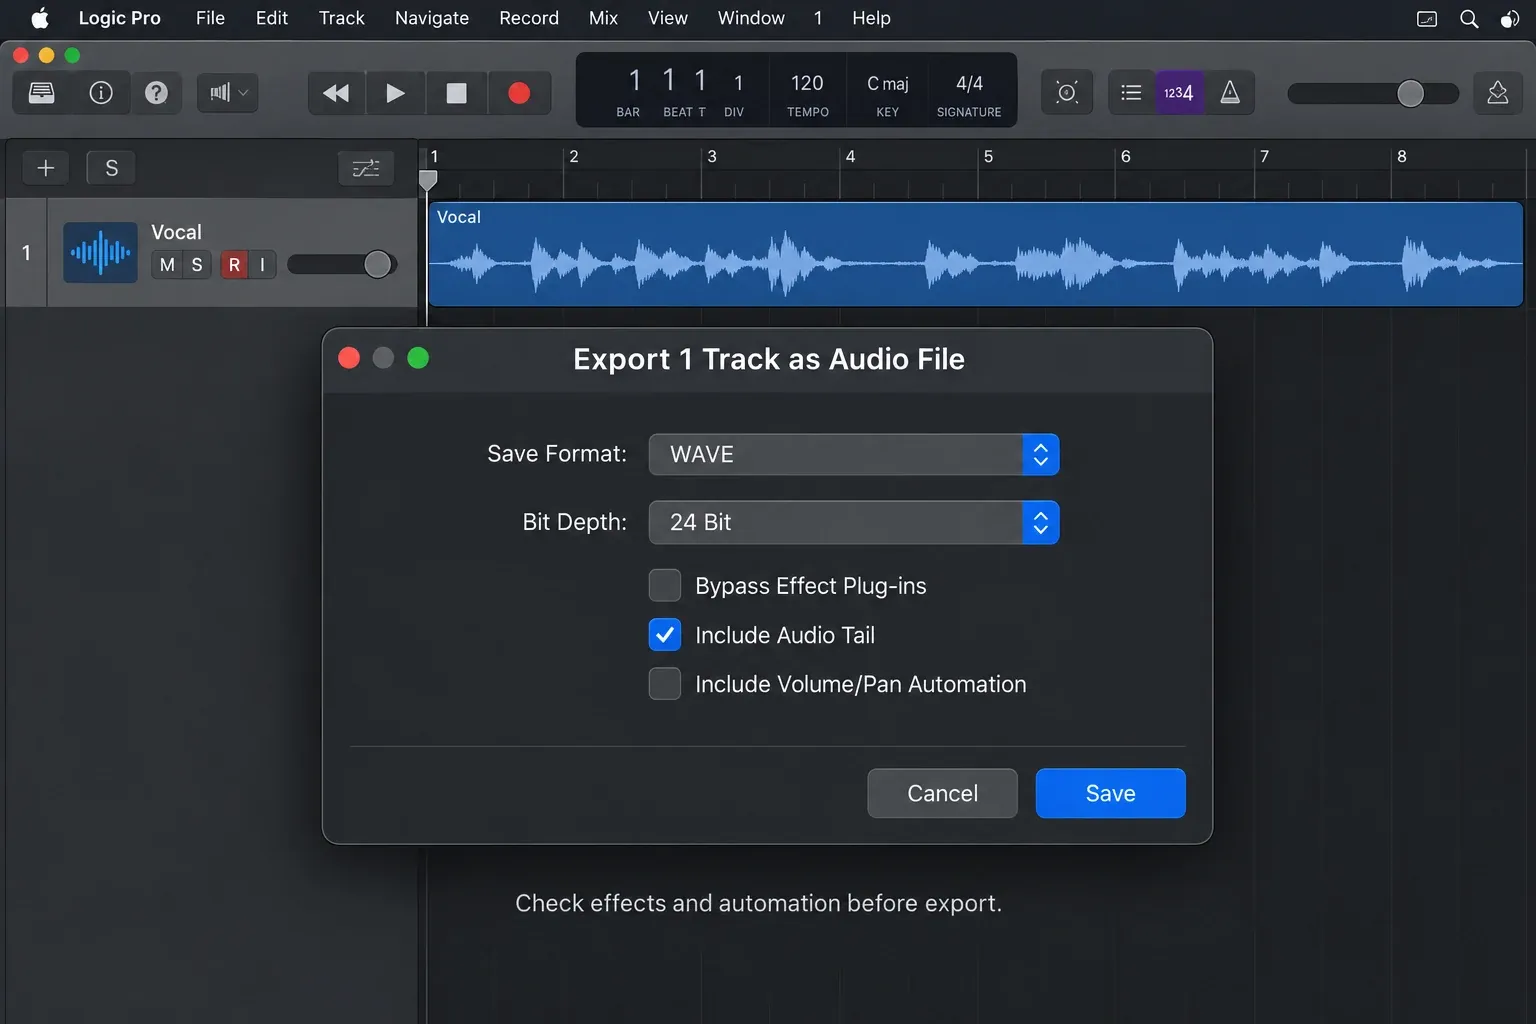
Task: Open Spotlight search in menu bar
Action: coord(1469,19)
